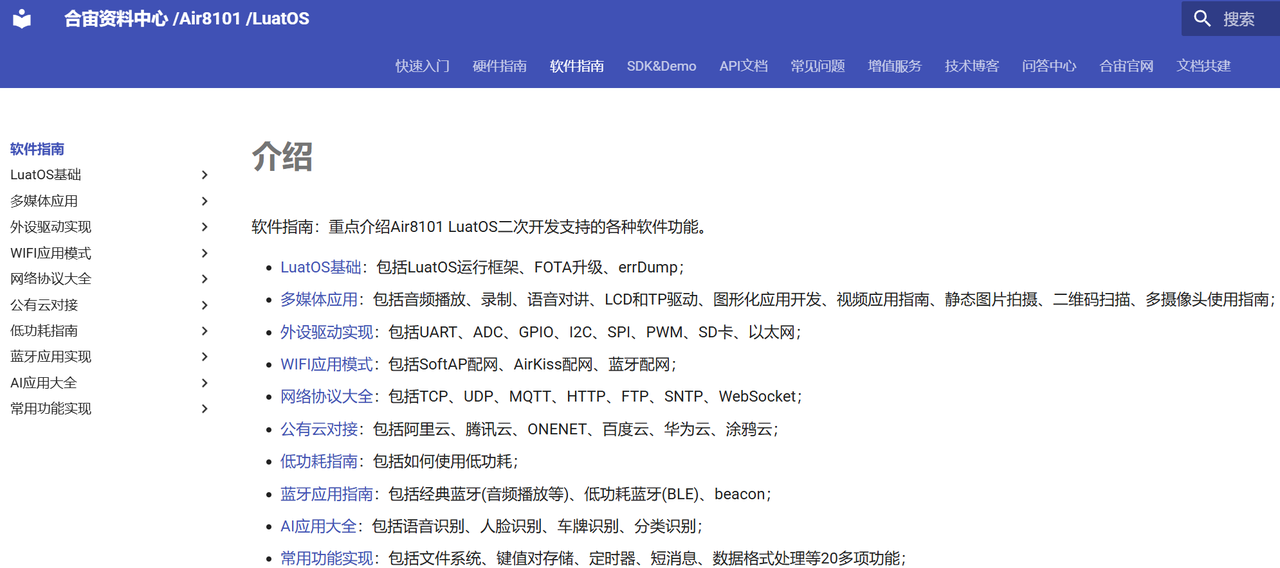The width and height of the screenshot is (1280, 568).
Task: Open the 快速入门 navigation tab
Action: coord(422,66)
